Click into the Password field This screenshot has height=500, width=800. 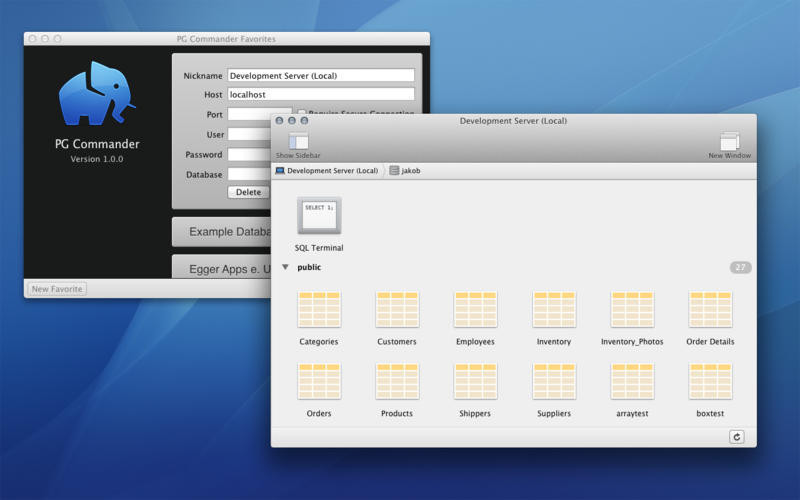(249, 154)
